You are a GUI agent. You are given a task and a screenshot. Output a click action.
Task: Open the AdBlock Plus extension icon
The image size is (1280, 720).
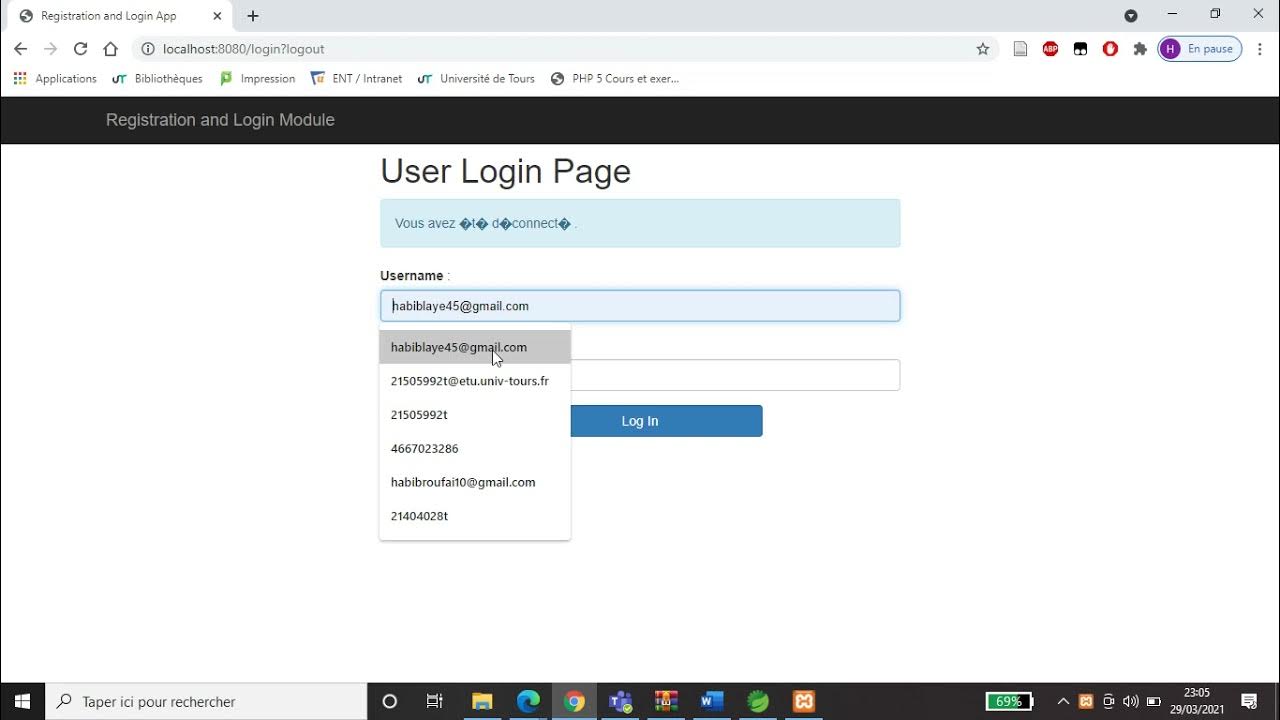coord(1050,49)
